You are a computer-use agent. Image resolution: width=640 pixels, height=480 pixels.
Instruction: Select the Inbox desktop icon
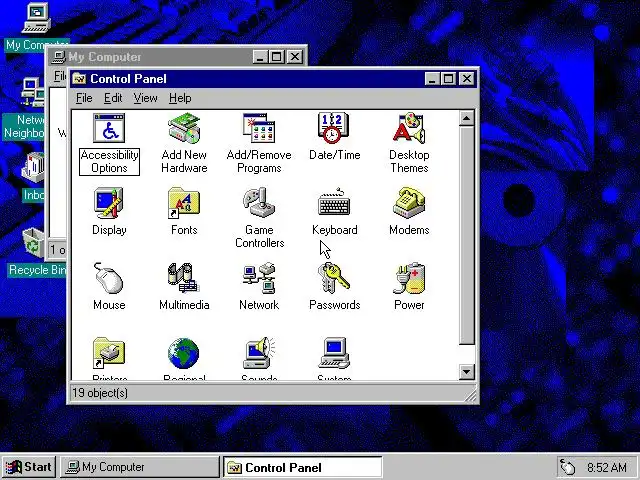tap(33, 168)
